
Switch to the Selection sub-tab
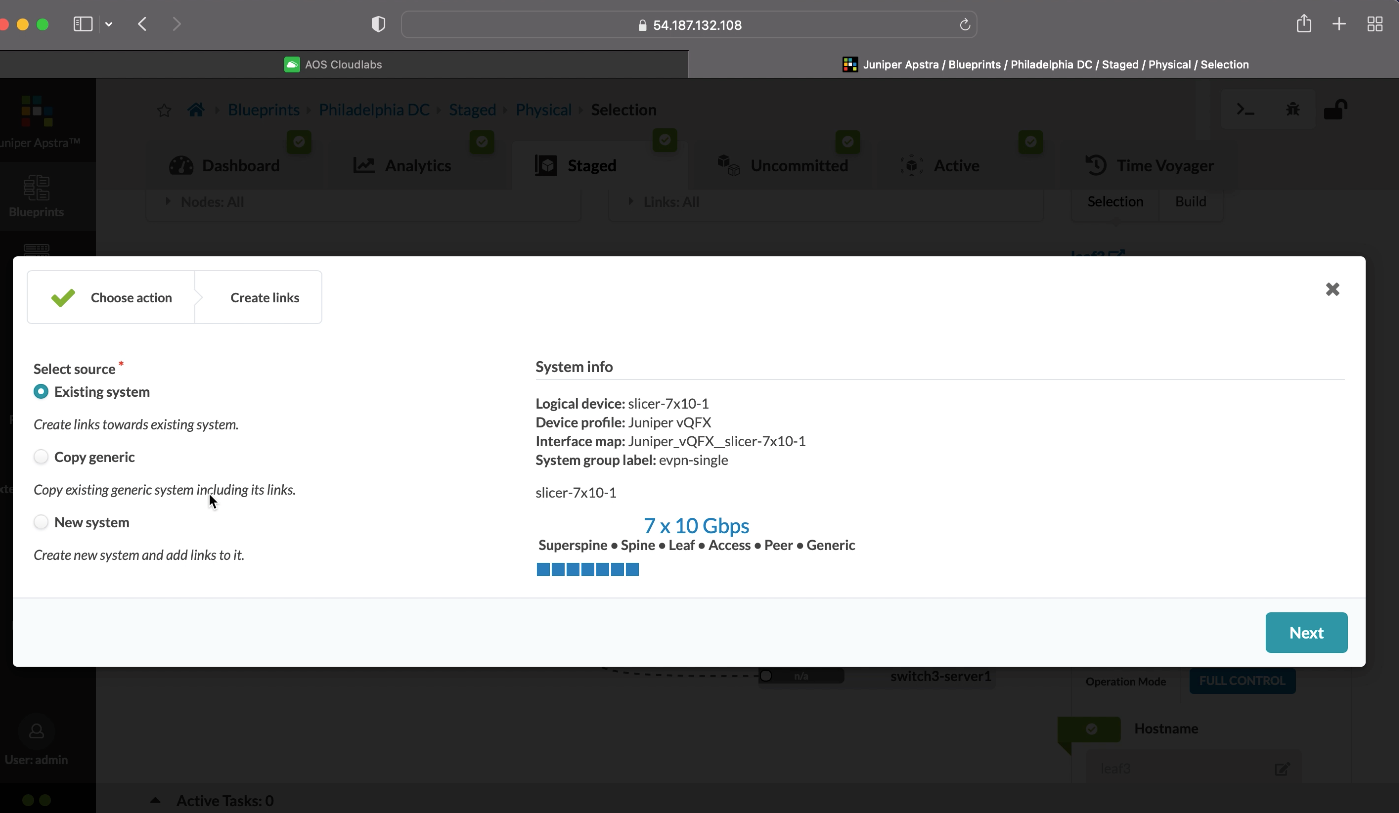[x=1115, y=201]
